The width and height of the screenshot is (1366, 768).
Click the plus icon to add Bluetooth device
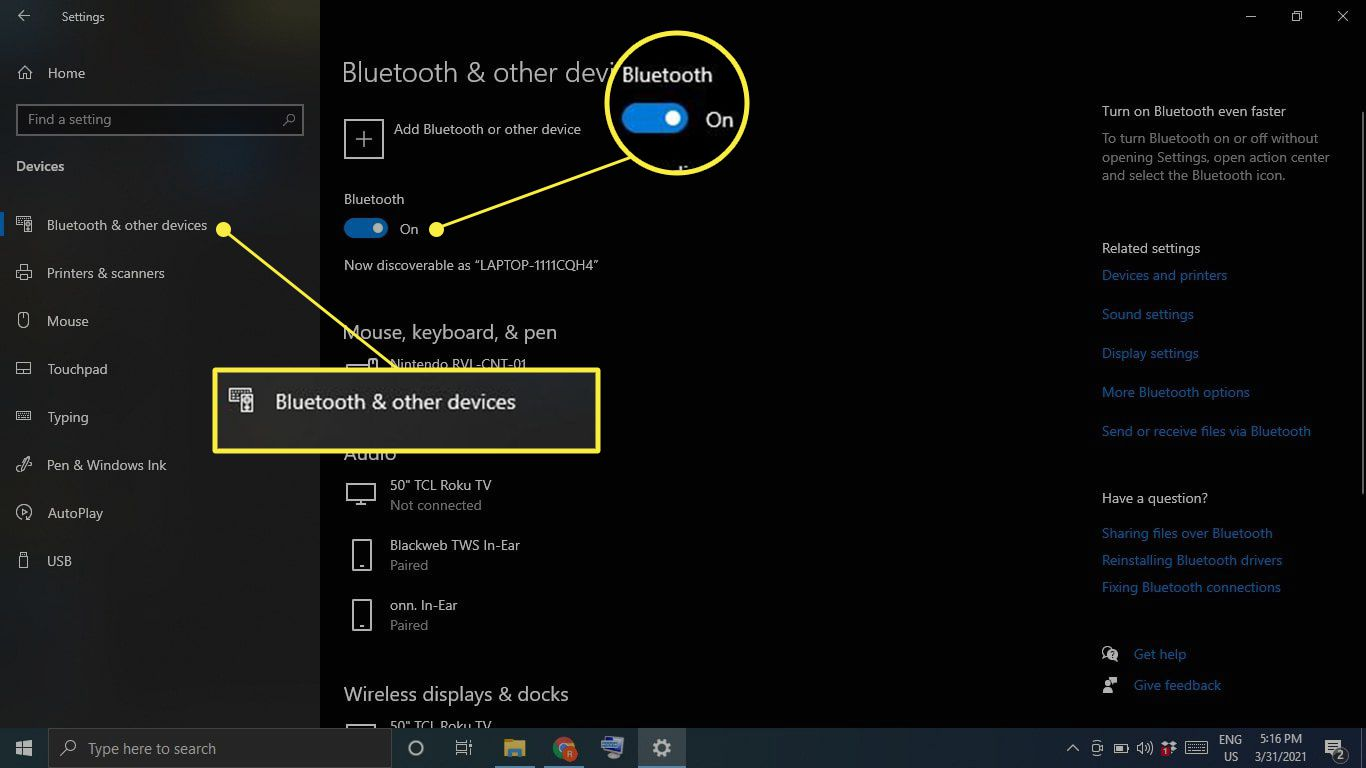pyautogui.click(x=364, y=139)
